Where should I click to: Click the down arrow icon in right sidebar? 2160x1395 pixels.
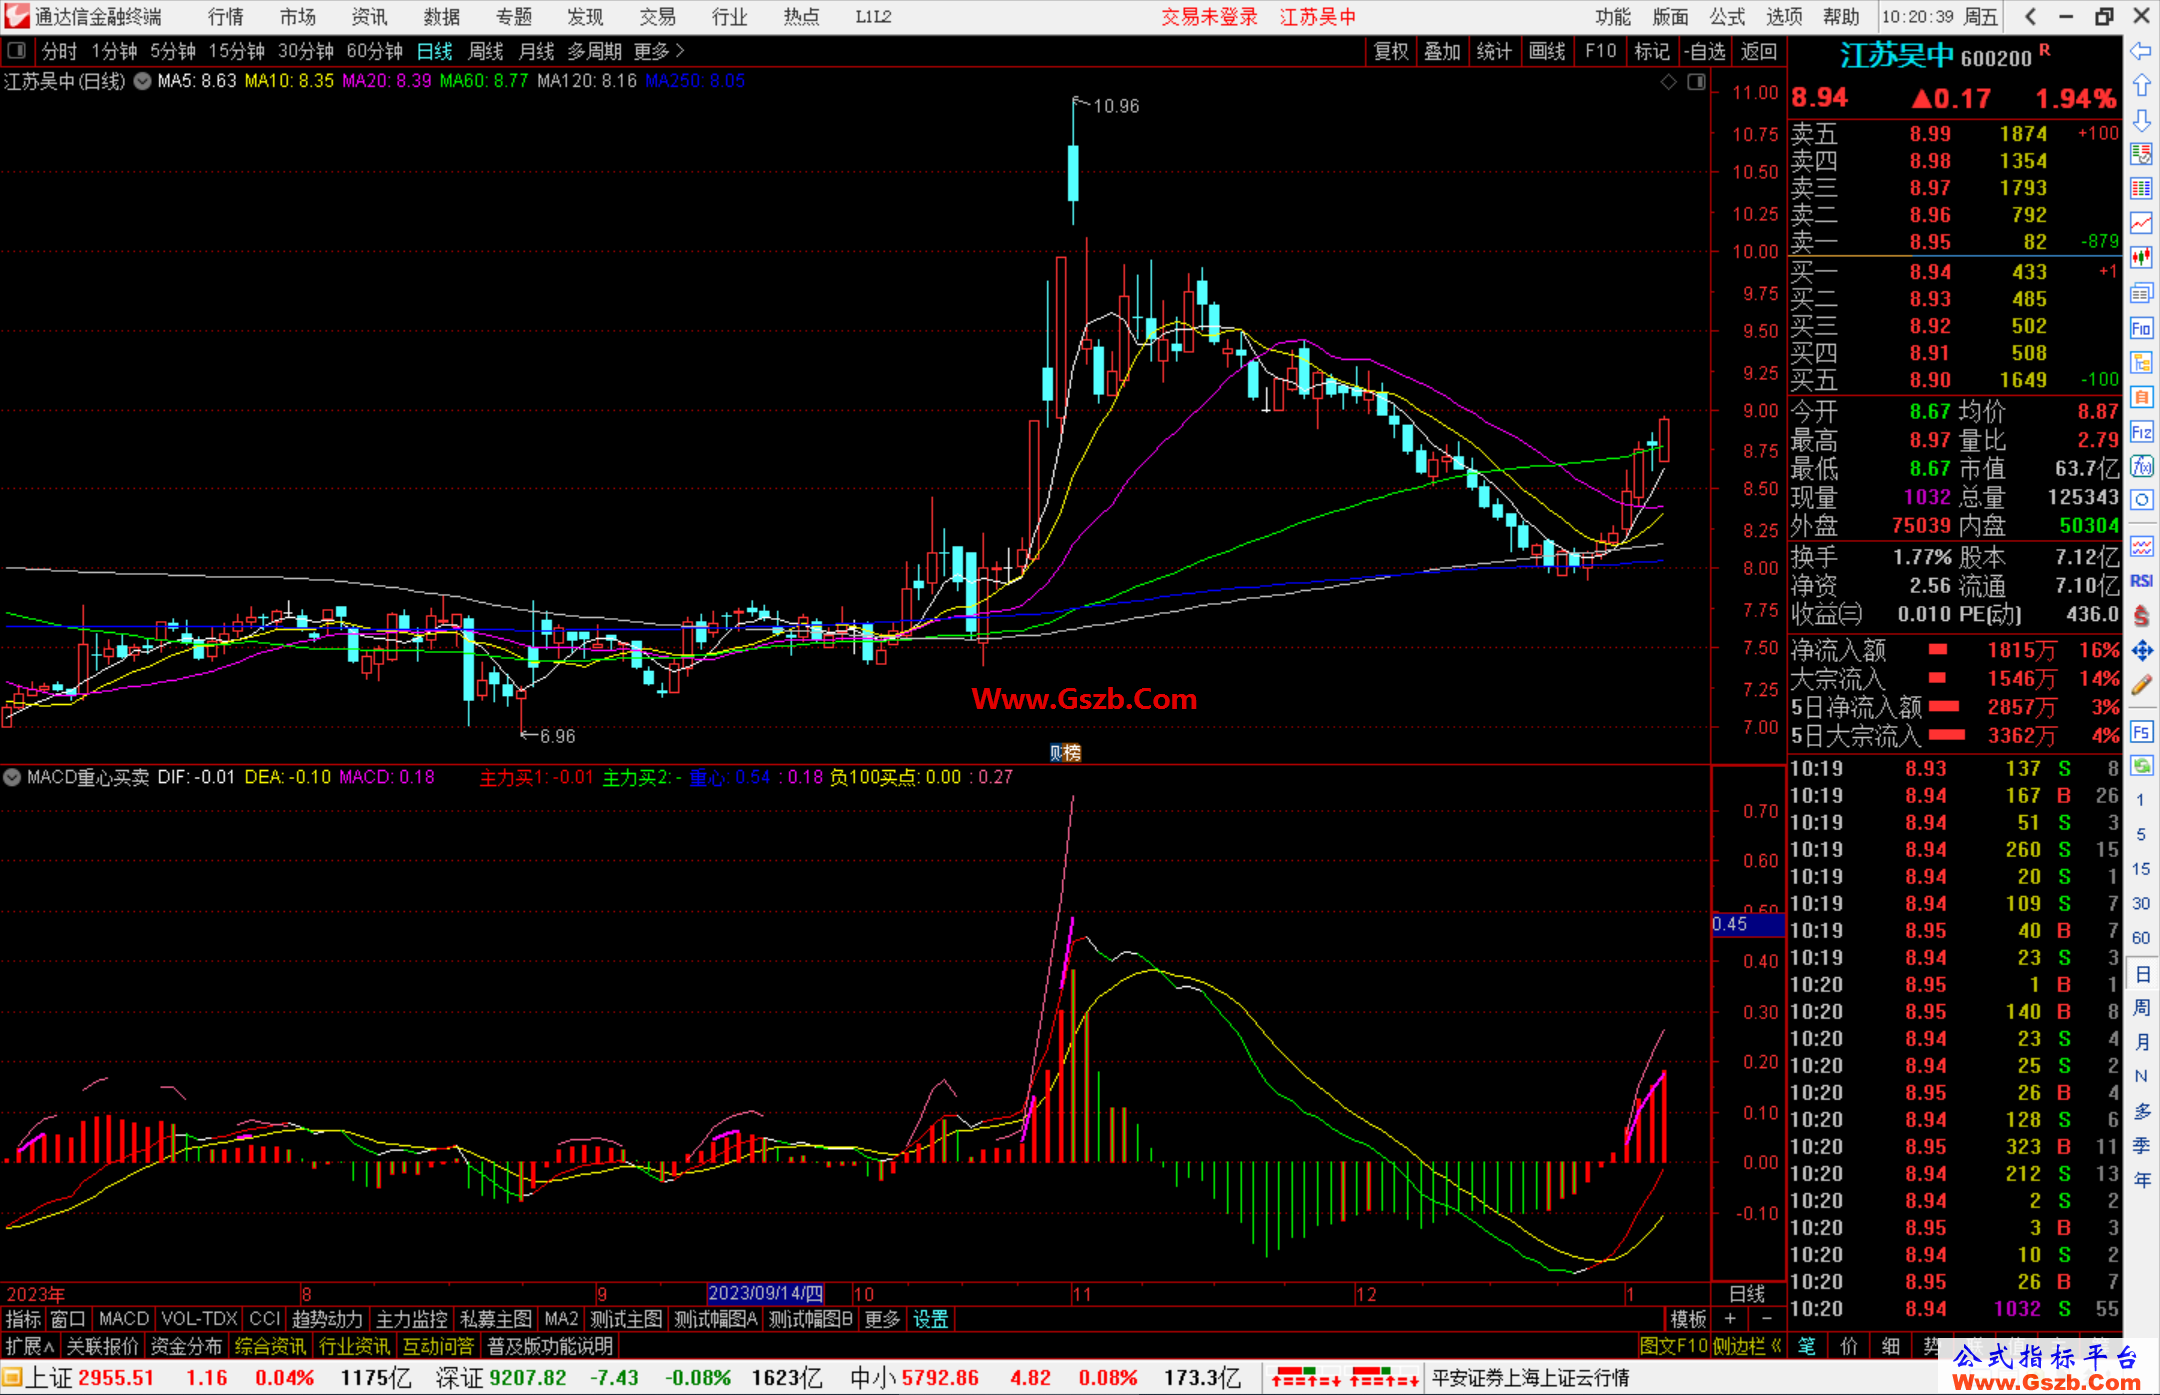coord(2141,120)
